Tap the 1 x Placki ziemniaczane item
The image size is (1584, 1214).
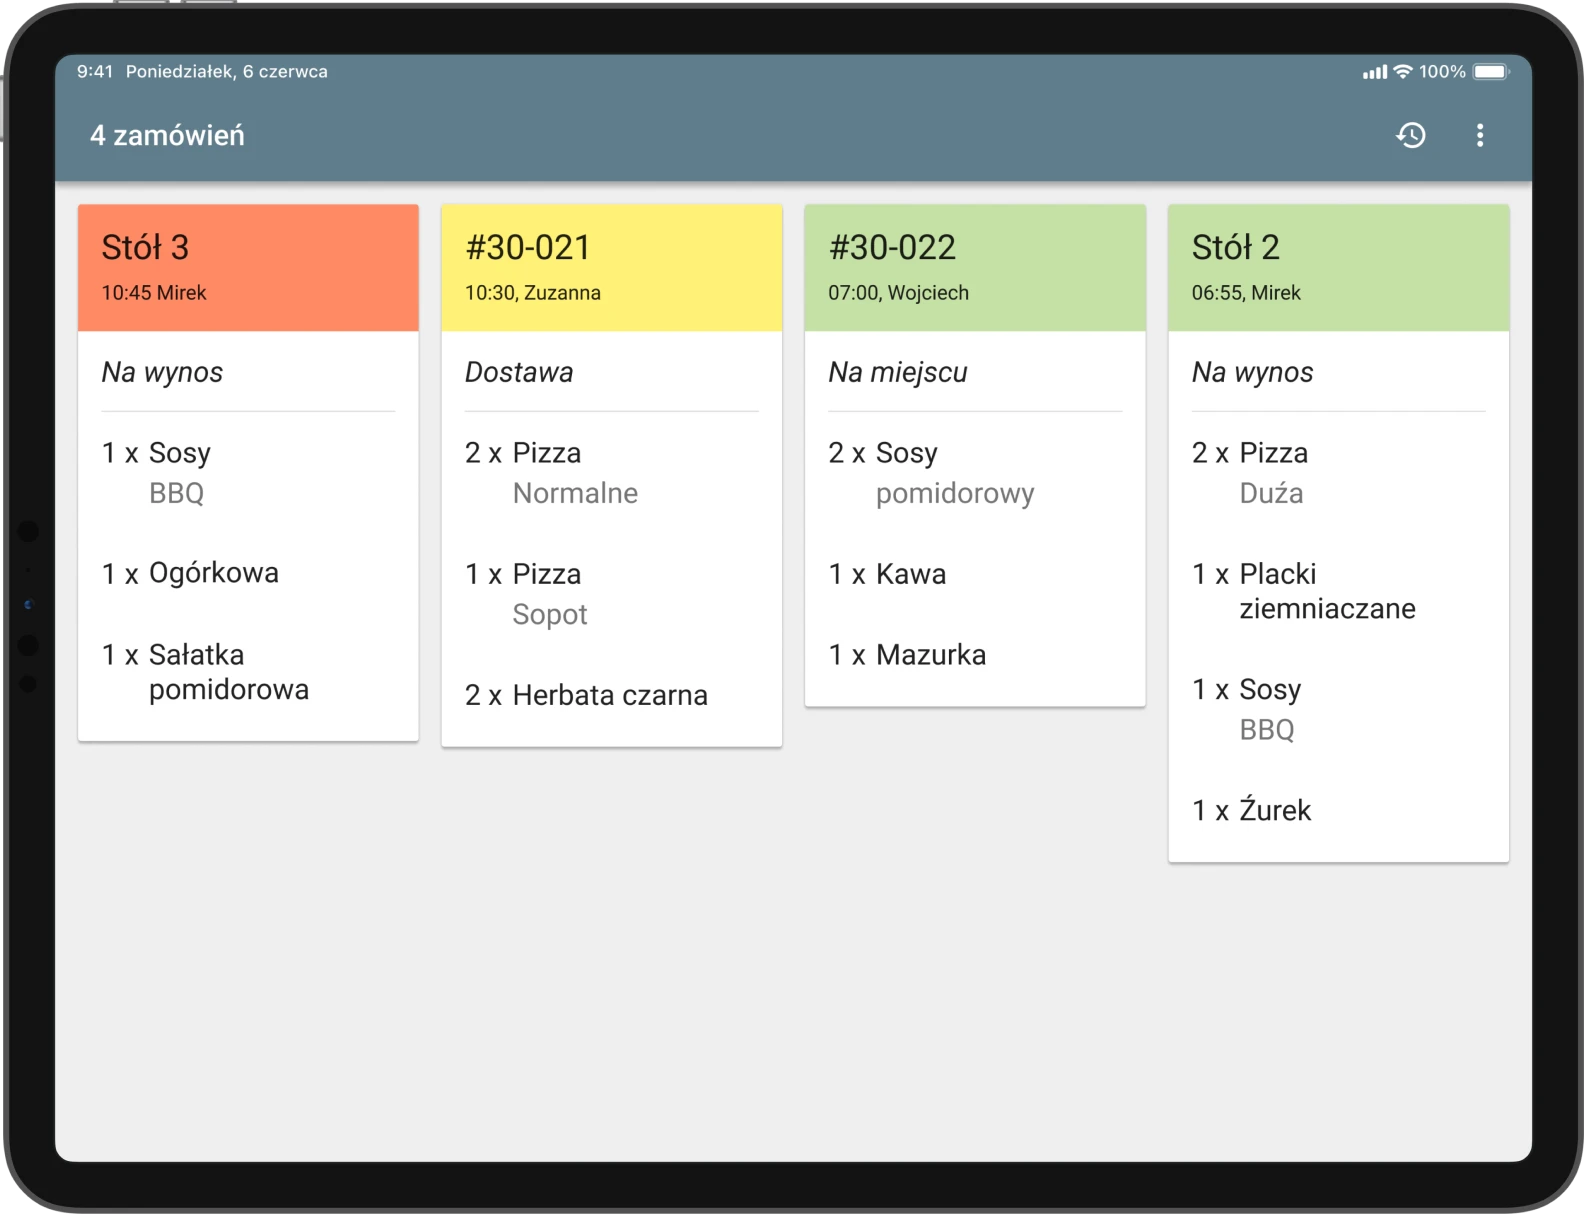point(1303,591)
